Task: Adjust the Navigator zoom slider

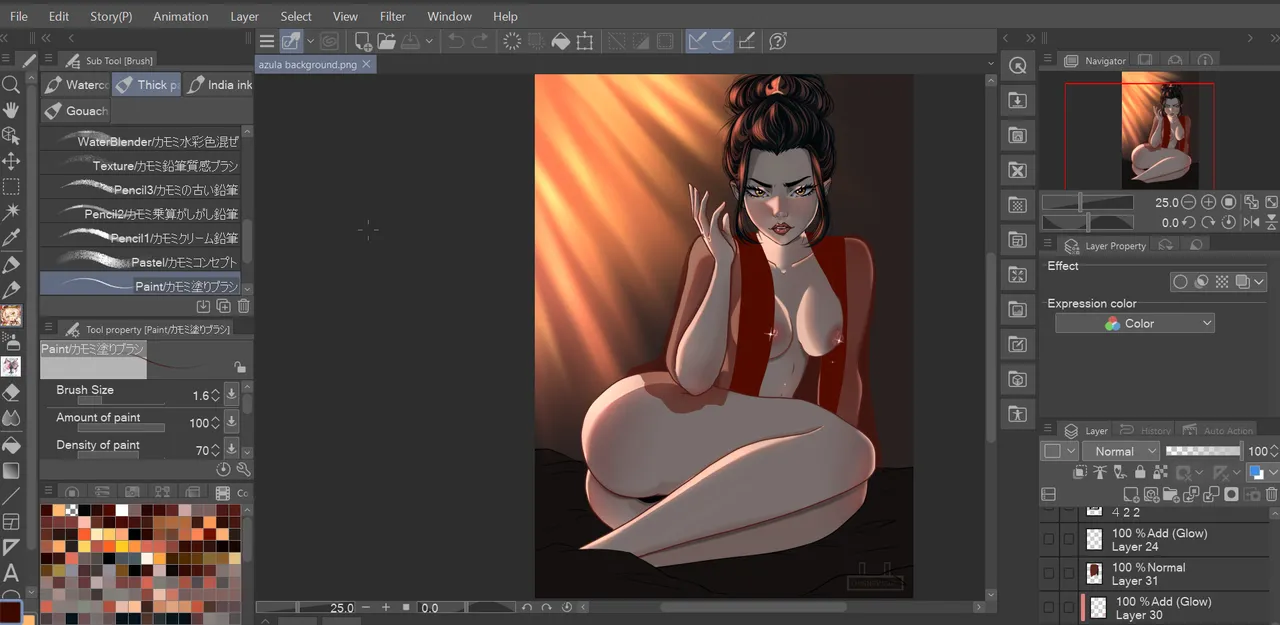Action: tap(1088, 202)
